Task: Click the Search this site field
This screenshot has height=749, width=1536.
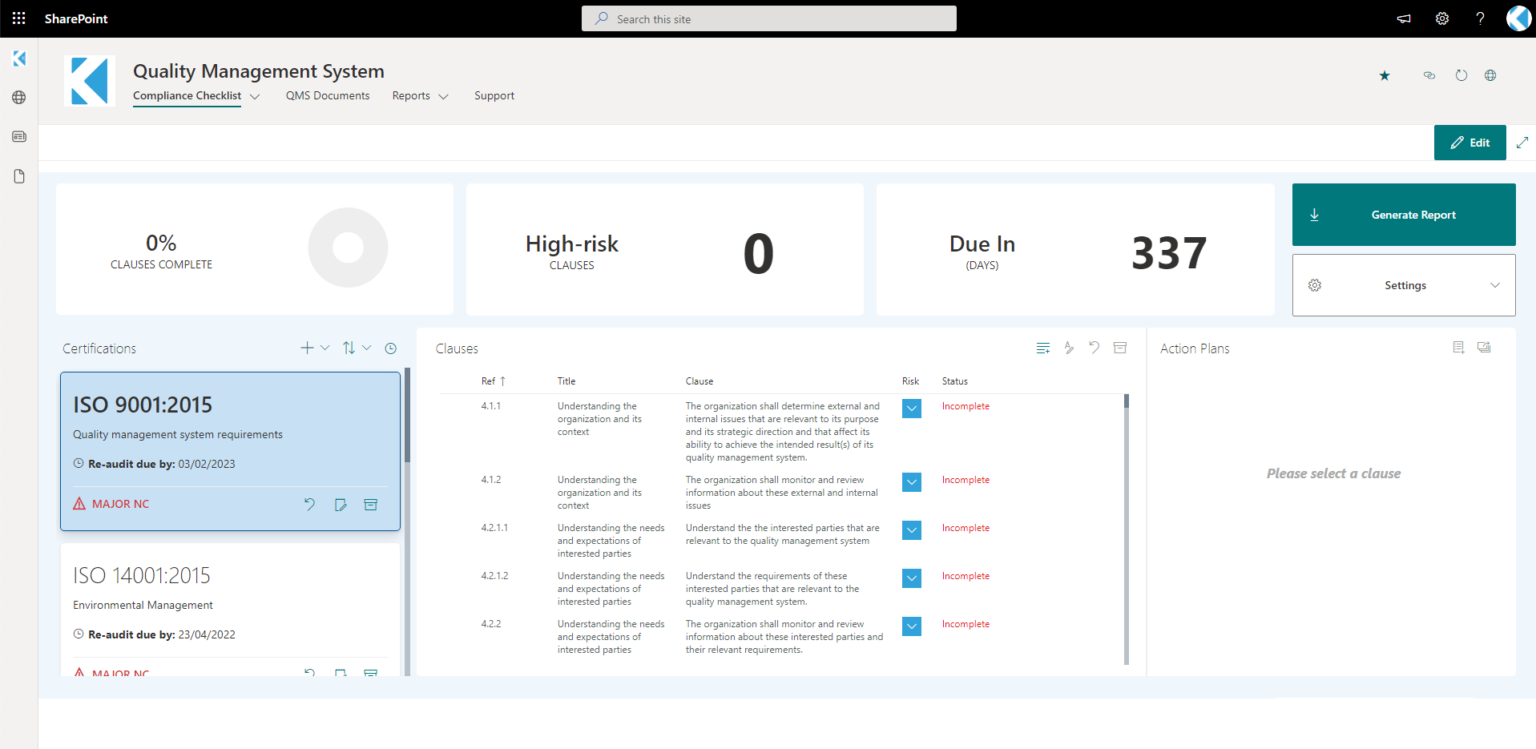Action: point(768,18)
